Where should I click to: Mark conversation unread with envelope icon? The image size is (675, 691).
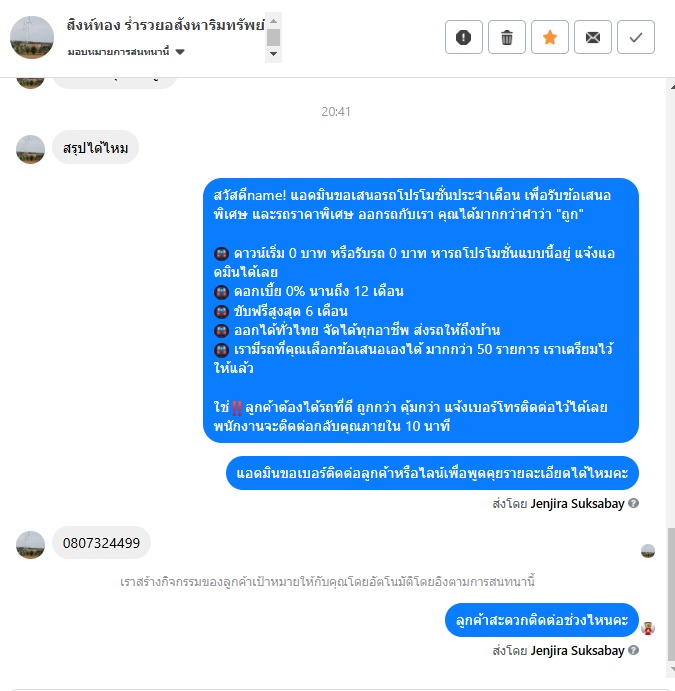[x=593, y=37]
